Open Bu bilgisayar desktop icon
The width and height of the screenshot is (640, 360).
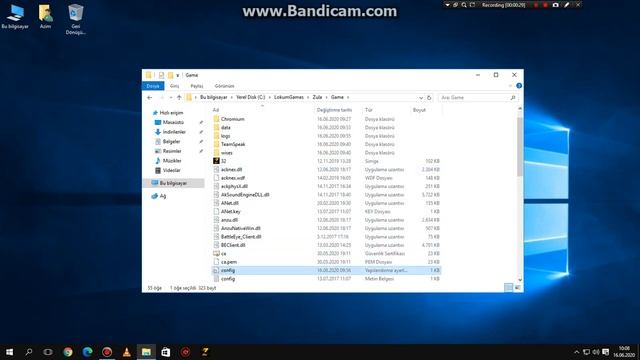tap(15, 17)
